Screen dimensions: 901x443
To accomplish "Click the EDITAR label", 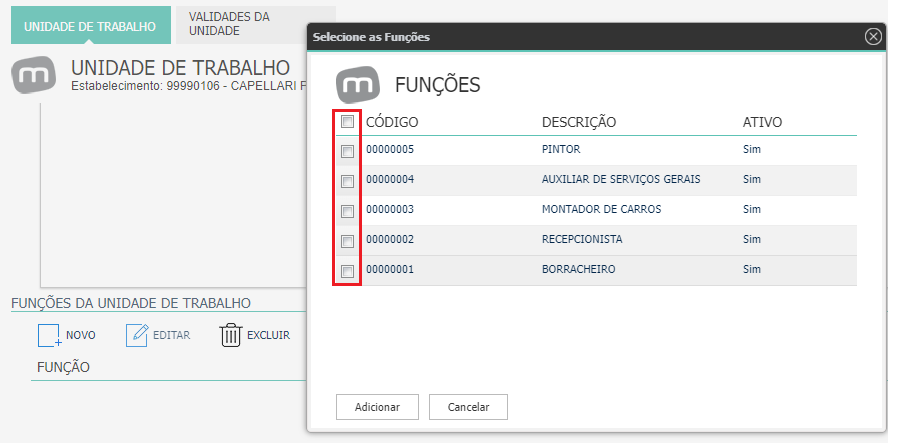I will coord(171,336).
